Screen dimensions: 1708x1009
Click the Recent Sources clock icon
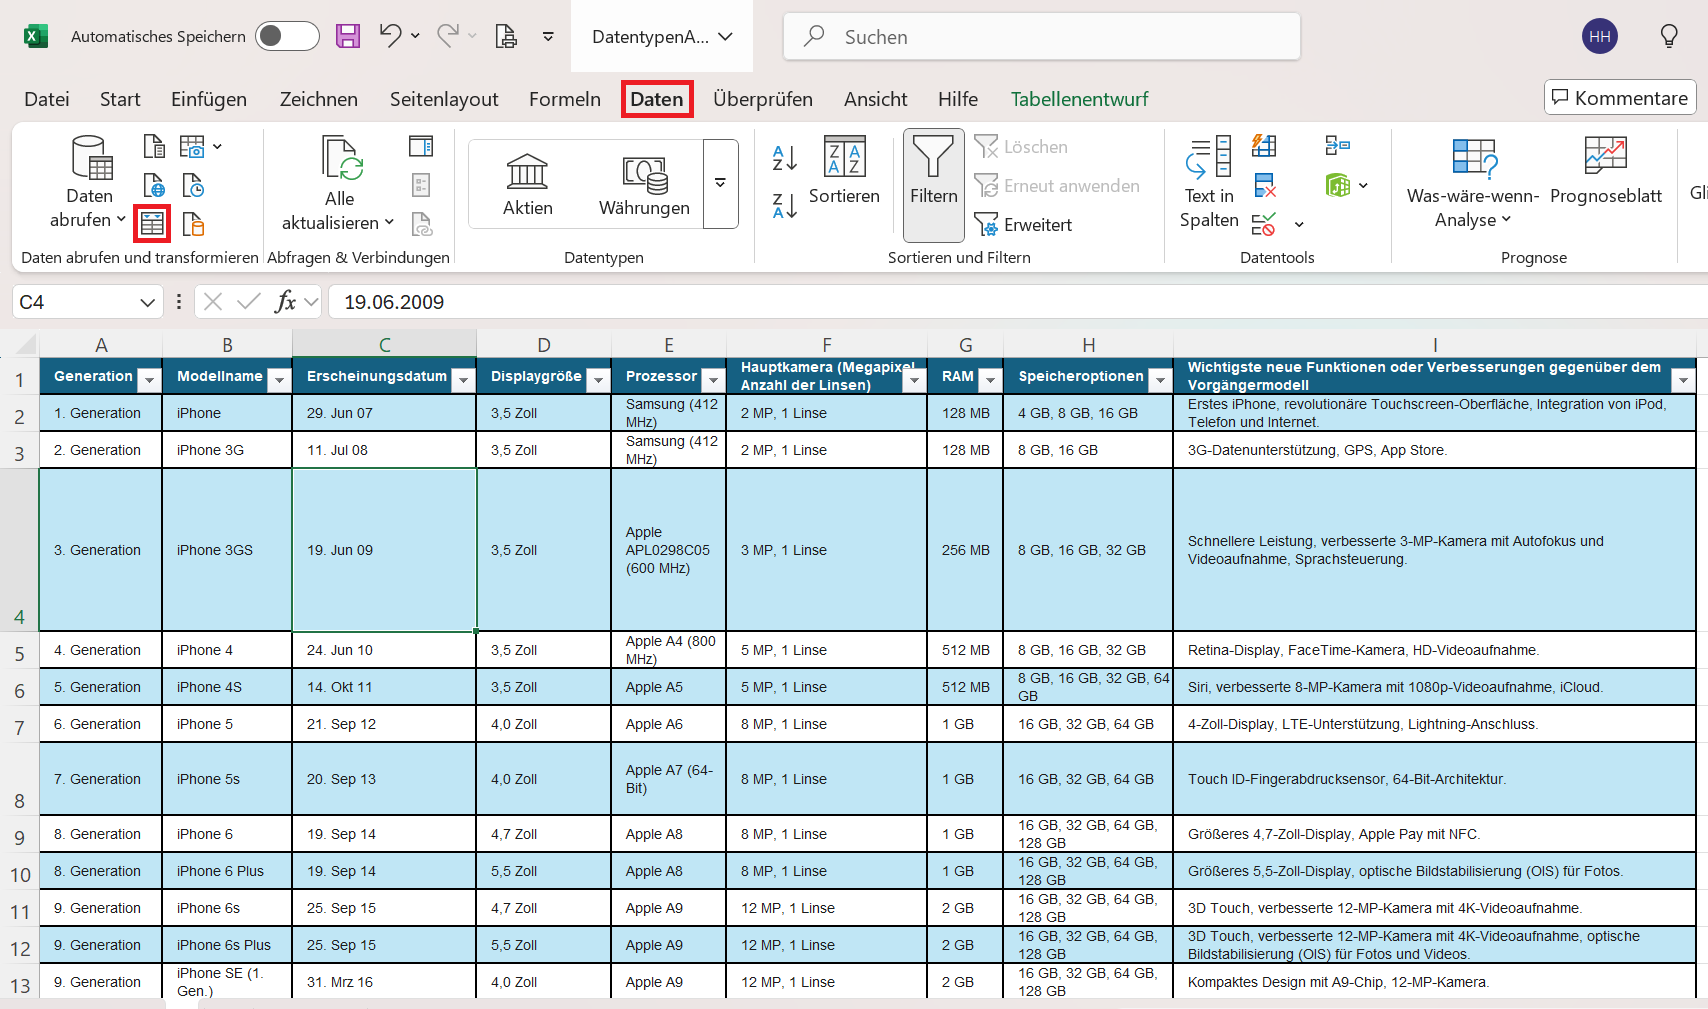(x=193, y=185)
